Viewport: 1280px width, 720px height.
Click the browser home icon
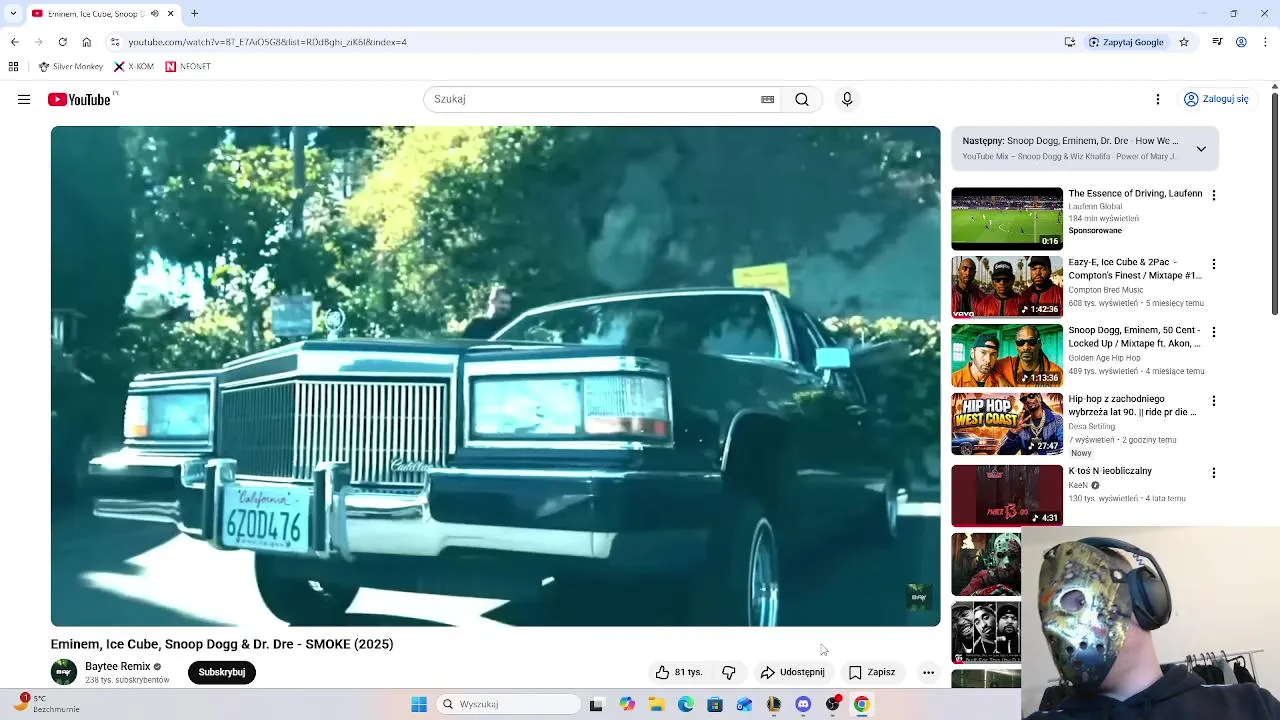pyautogui.click(x=86, y=42)
